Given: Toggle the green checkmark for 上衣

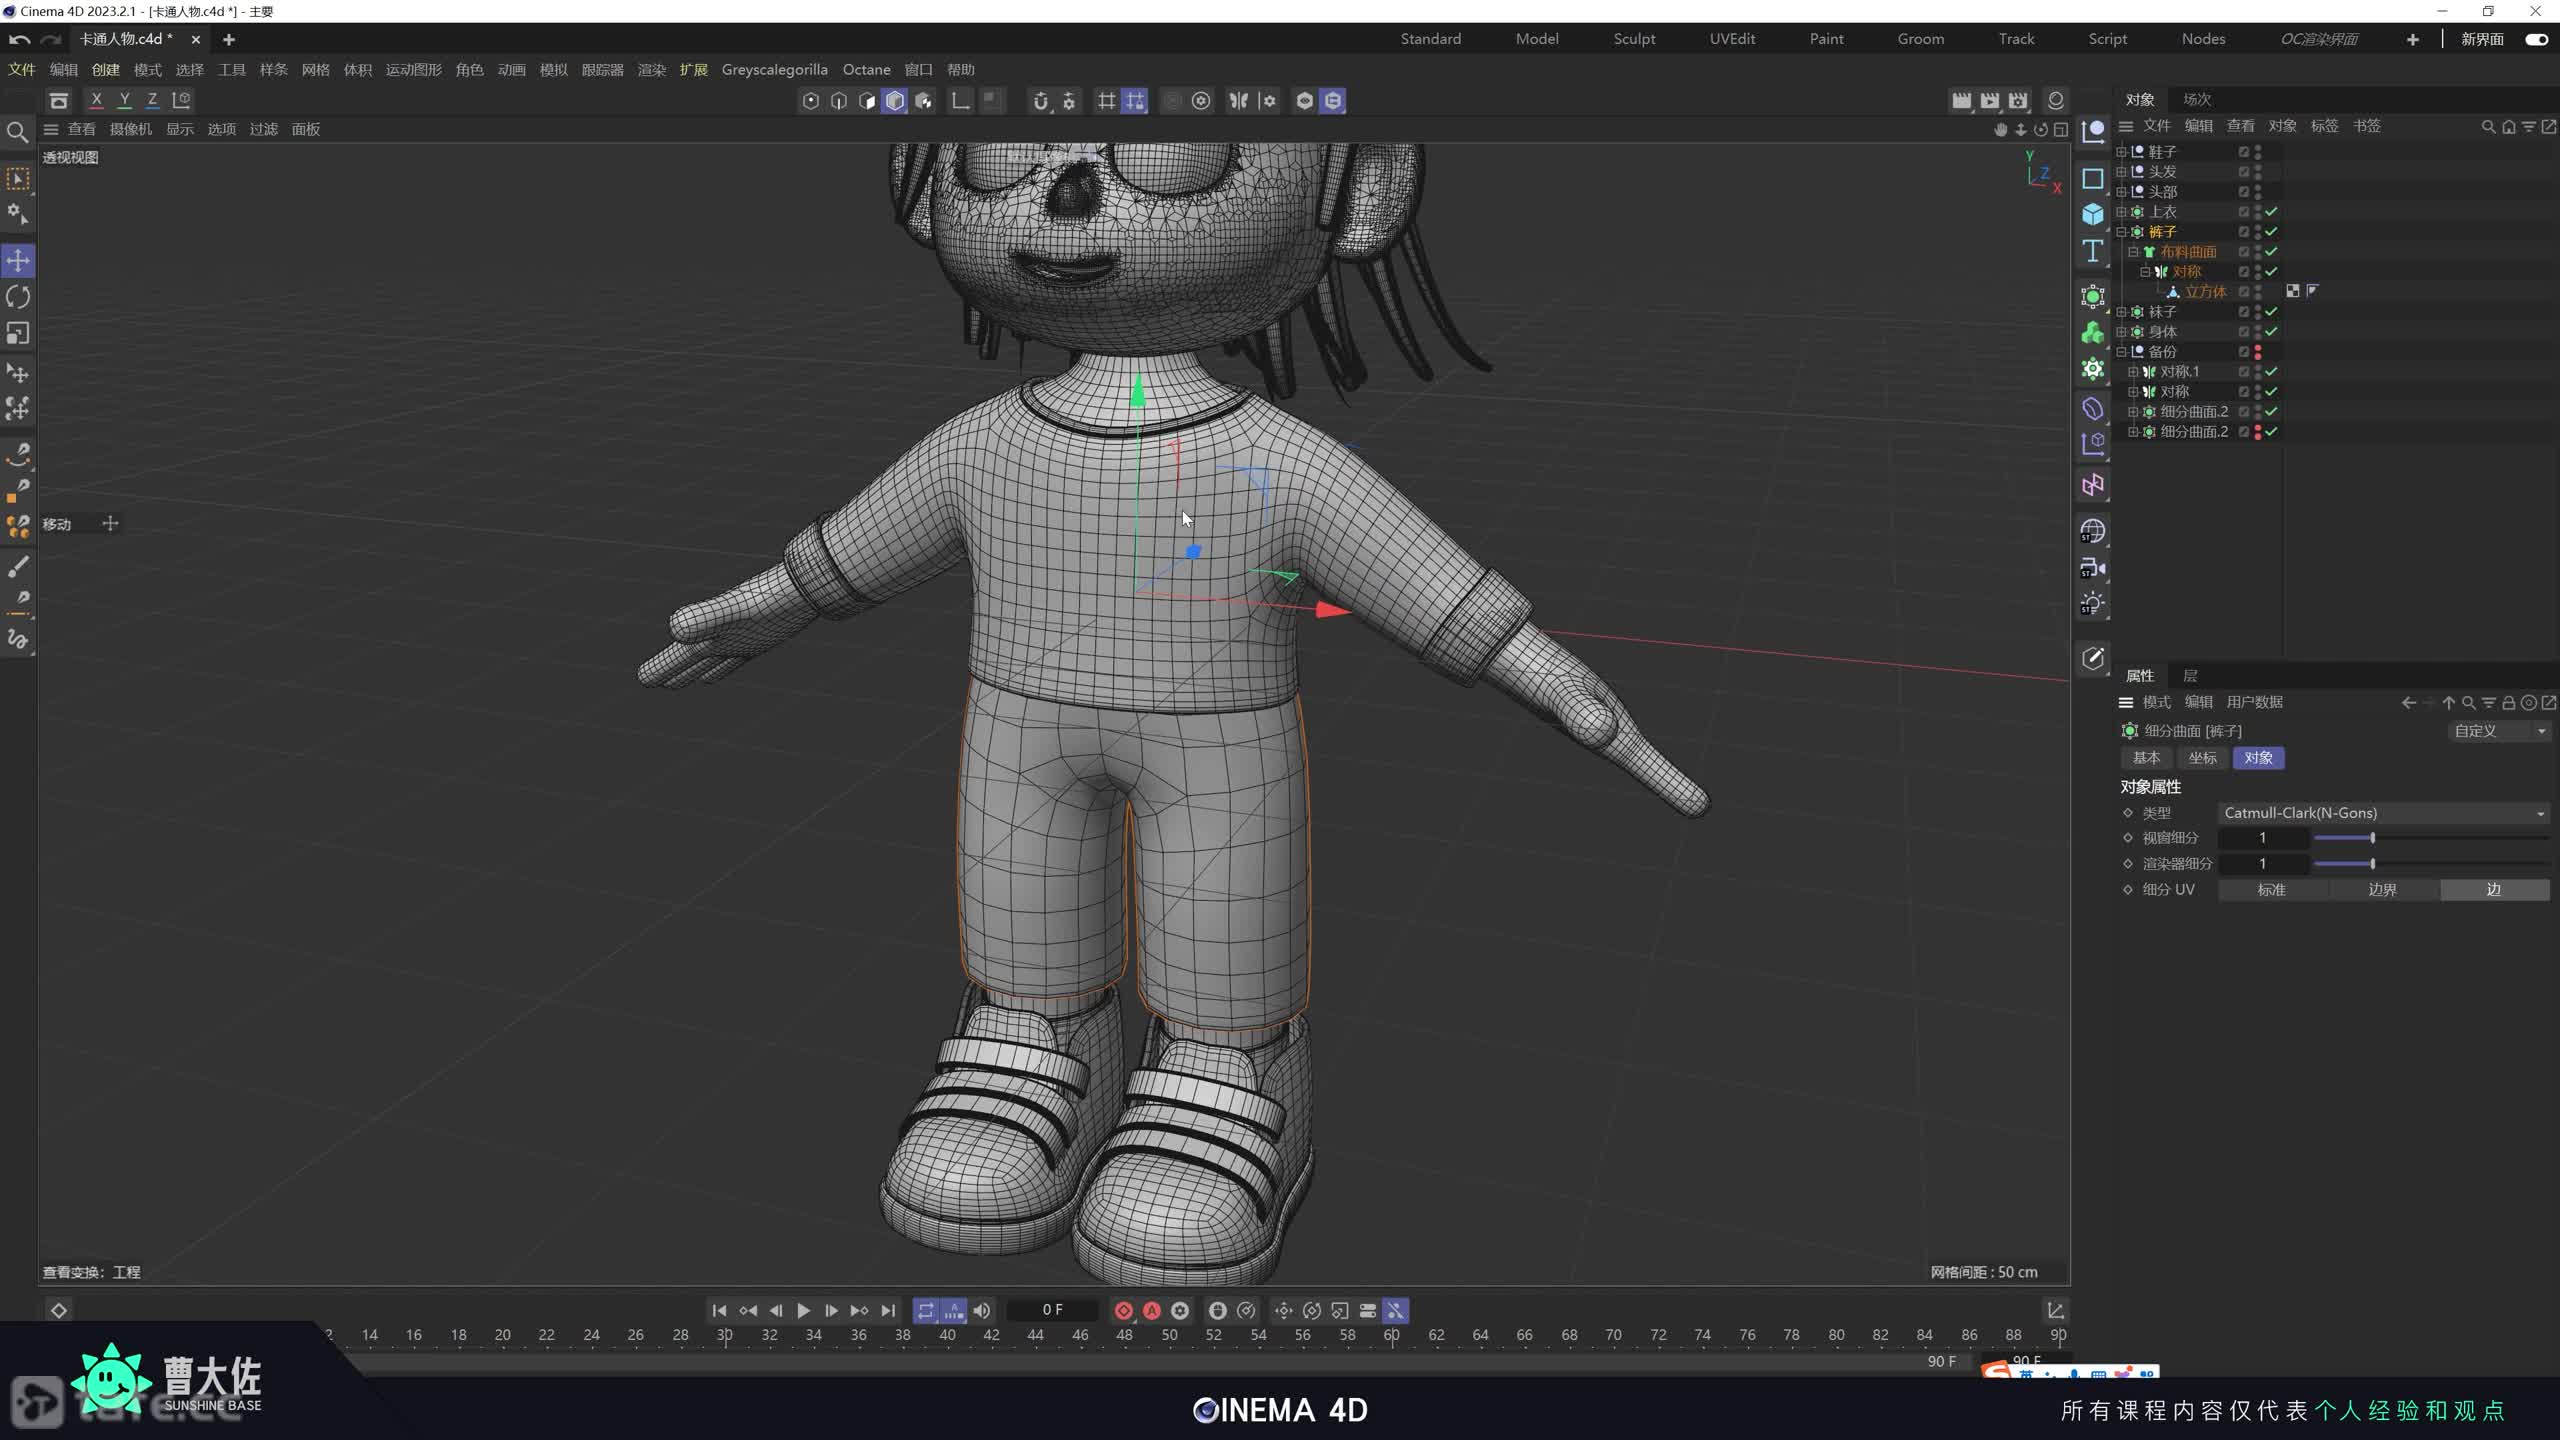Looking at the screenshot, I should (x=2271, y=212).
